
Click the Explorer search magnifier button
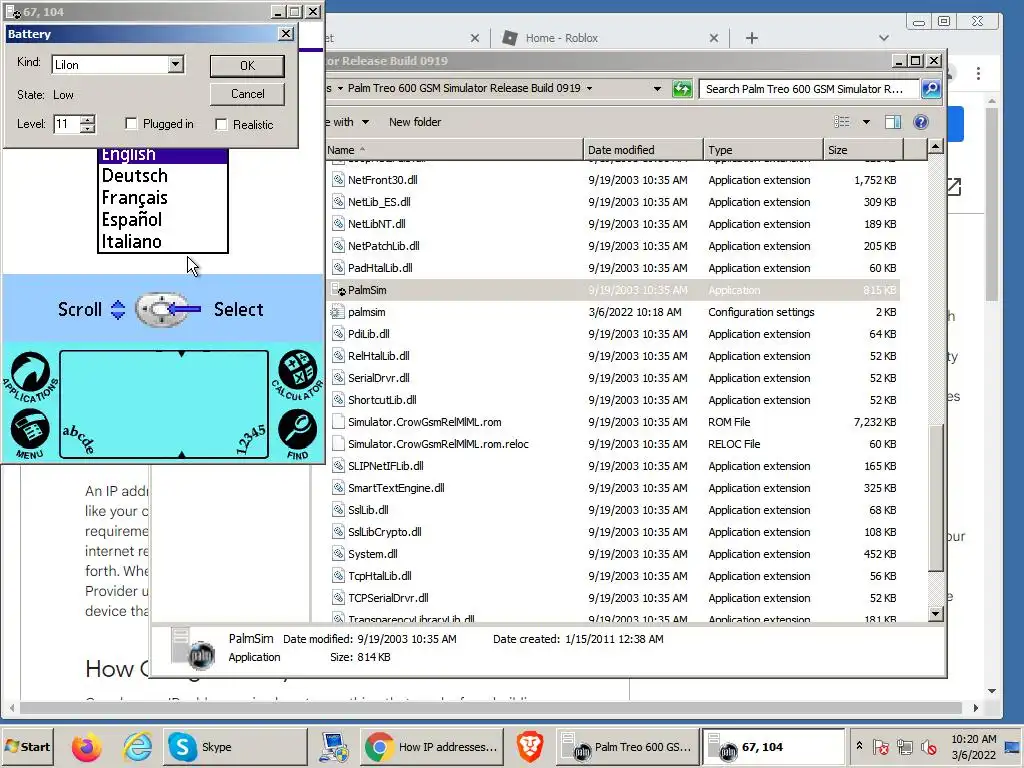(931, 89)
